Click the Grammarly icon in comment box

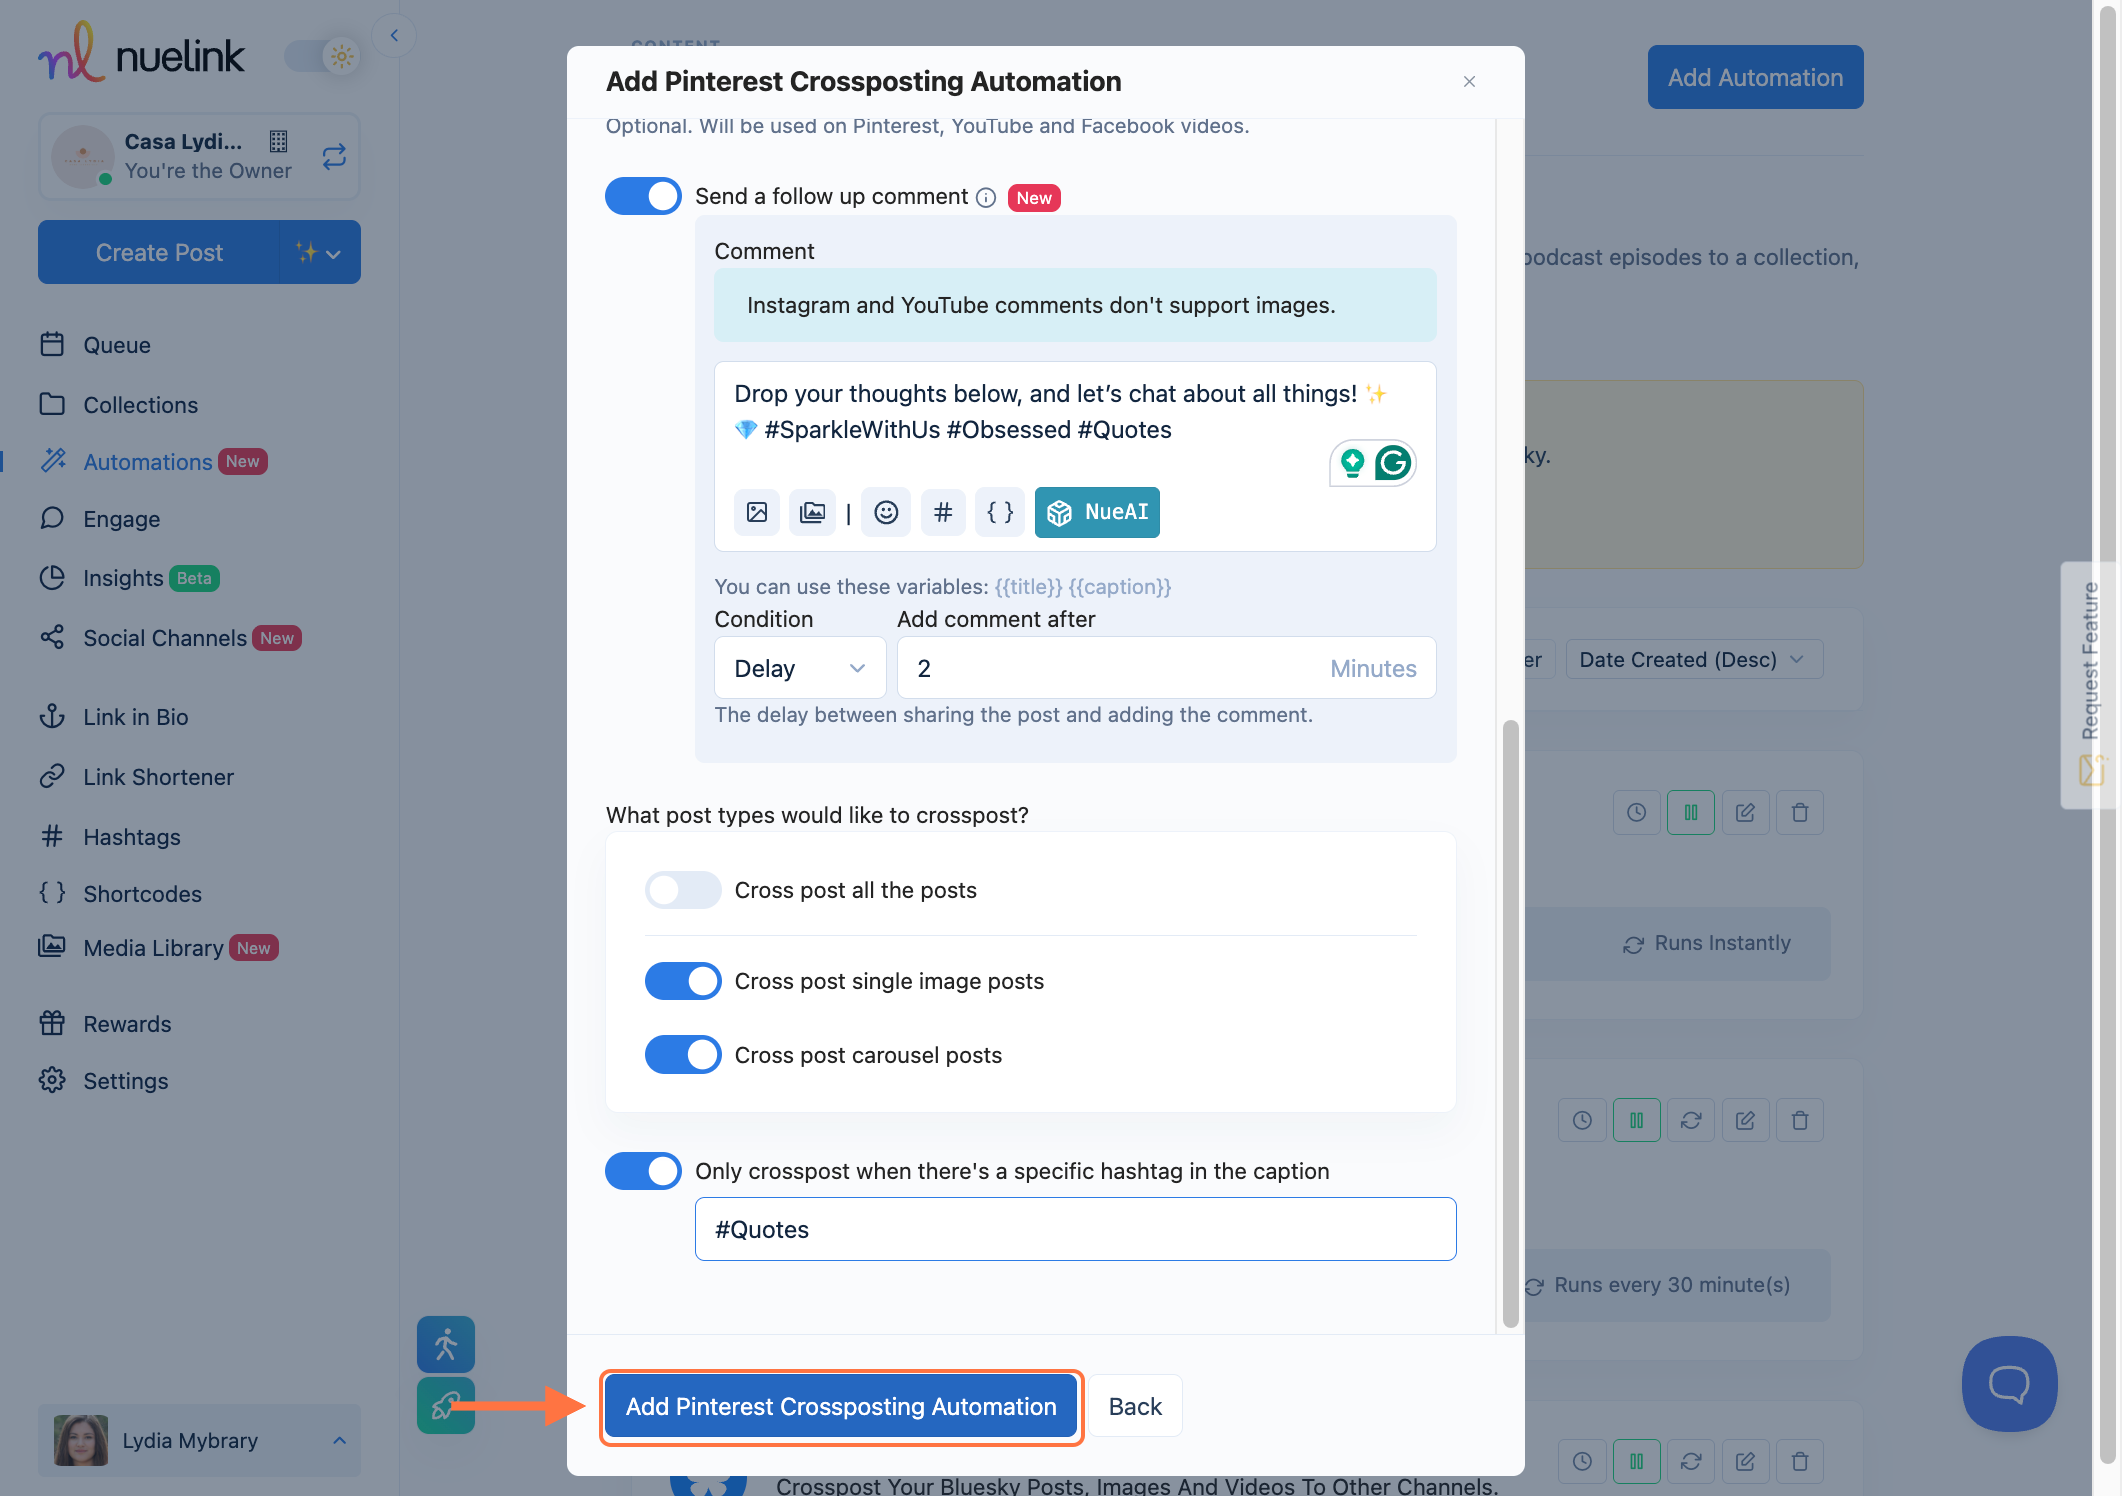(x=1393, y=463)
